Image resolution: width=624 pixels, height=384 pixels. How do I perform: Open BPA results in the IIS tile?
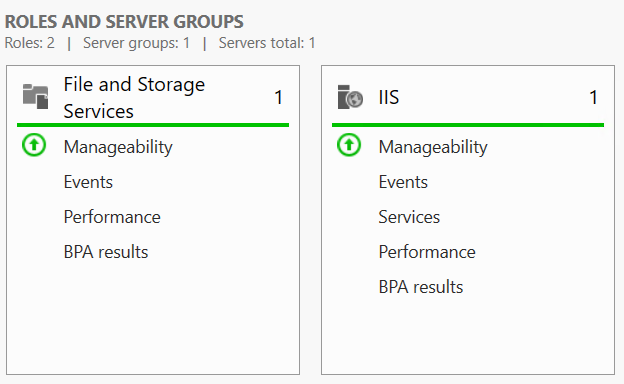pyautogui.click(x=421, y=287)
